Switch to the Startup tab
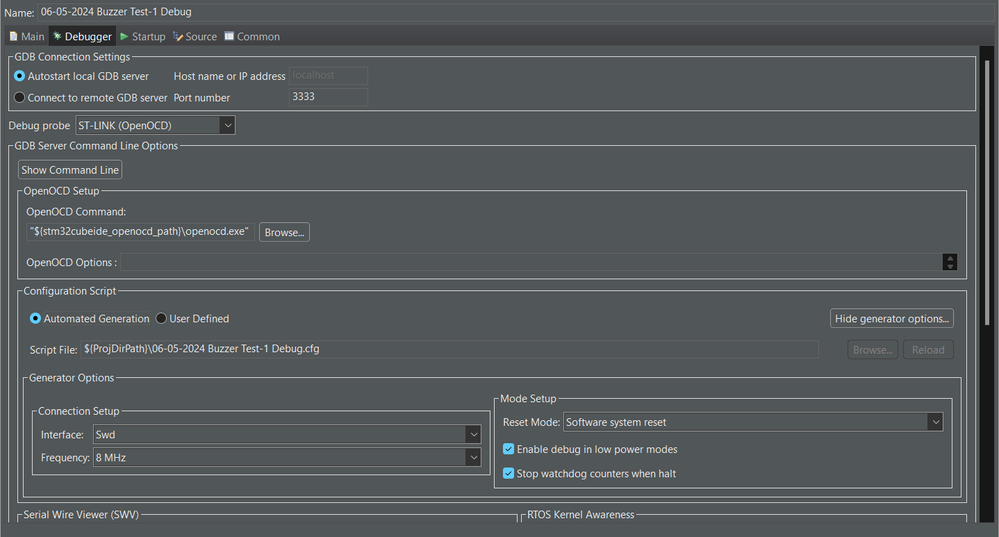 [x=142, y=37]
